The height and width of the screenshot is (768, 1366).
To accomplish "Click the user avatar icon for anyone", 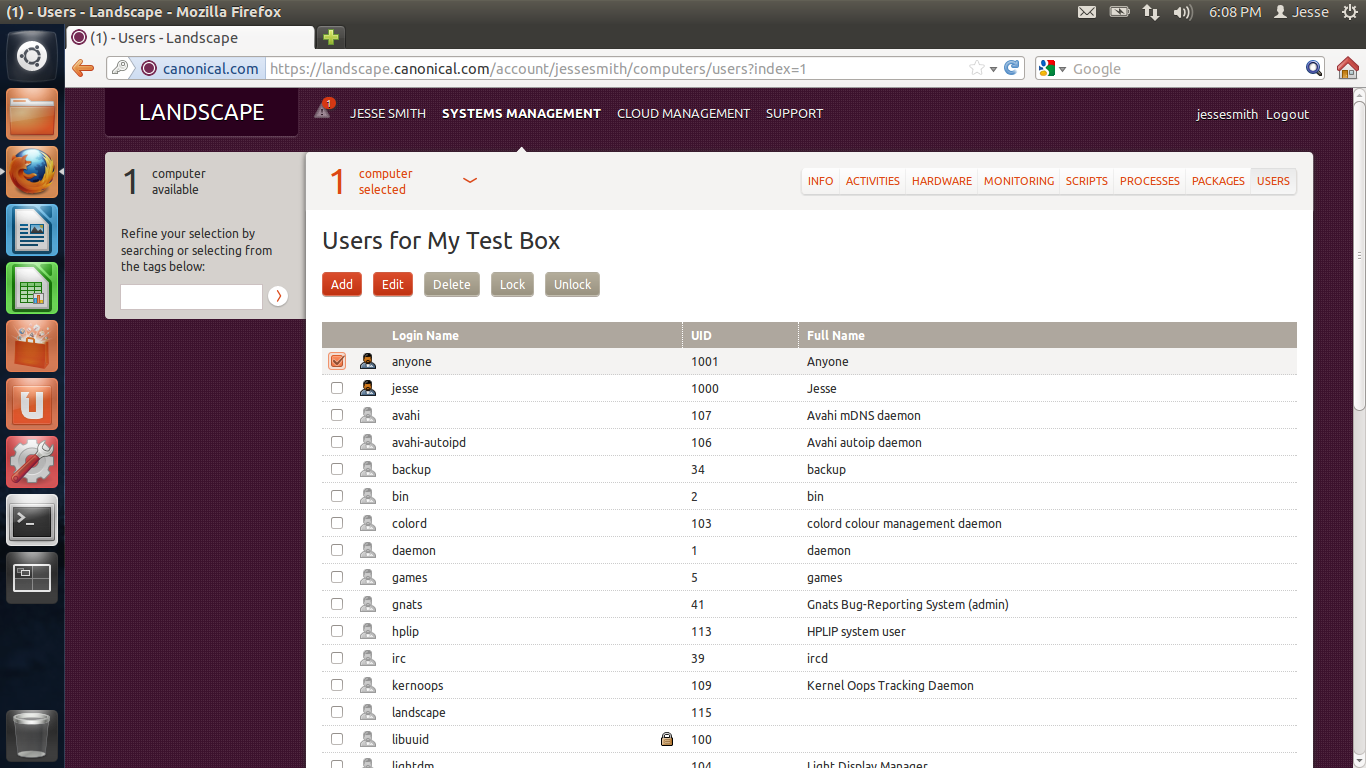I will [368, 361].
